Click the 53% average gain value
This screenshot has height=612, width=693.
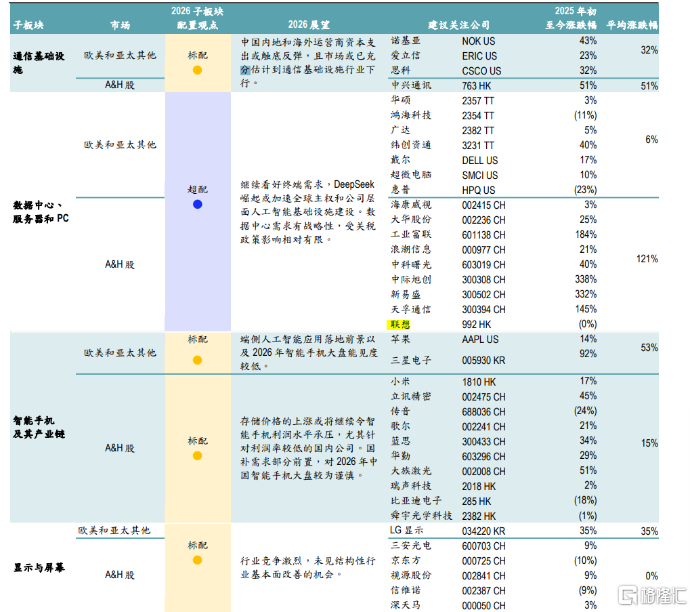650,348
